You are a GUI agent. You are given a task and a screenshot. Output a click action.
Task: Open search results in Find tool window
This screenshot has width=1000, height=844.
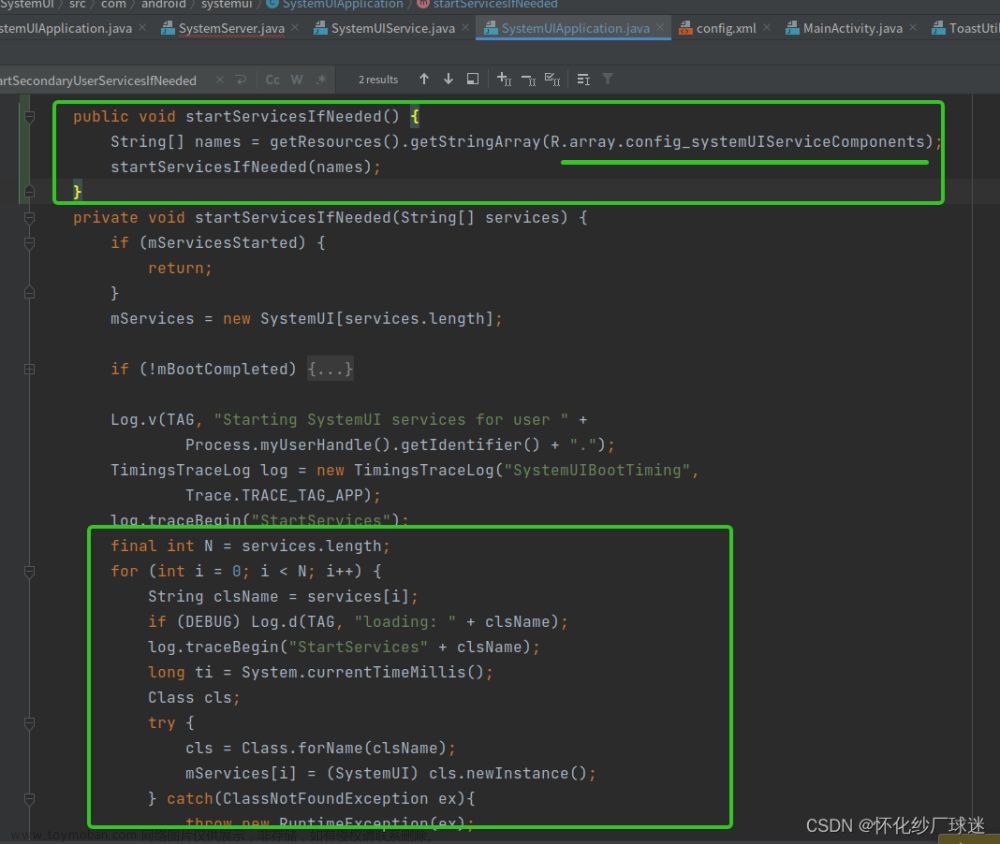(x=473, y=79)
